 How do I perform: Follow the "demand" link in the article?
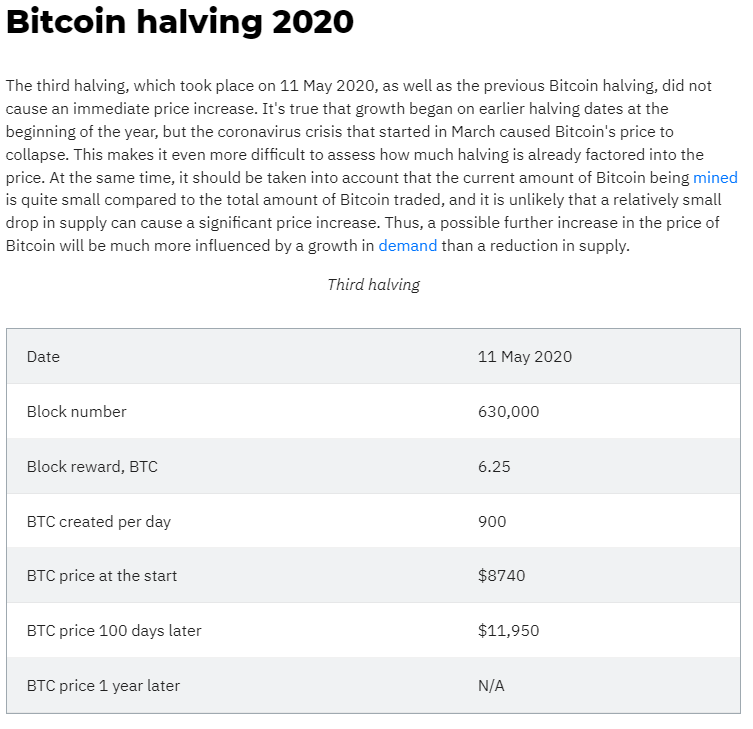point(407,245)
